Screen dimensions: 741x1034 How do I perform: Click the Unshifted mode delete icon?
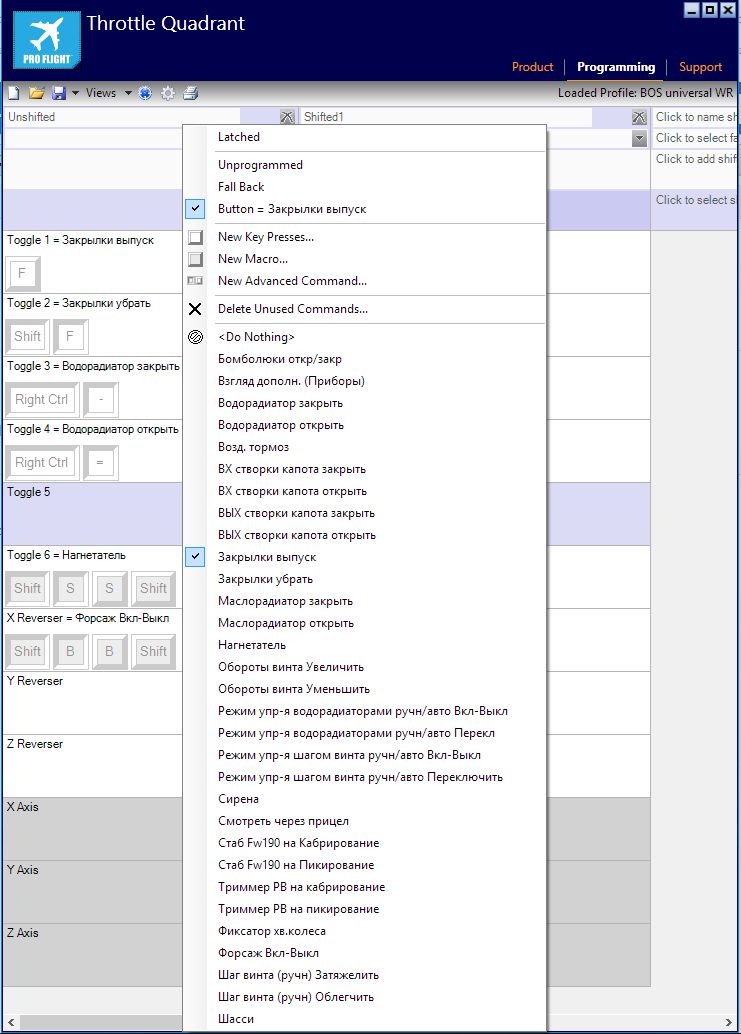click(287, 117)
